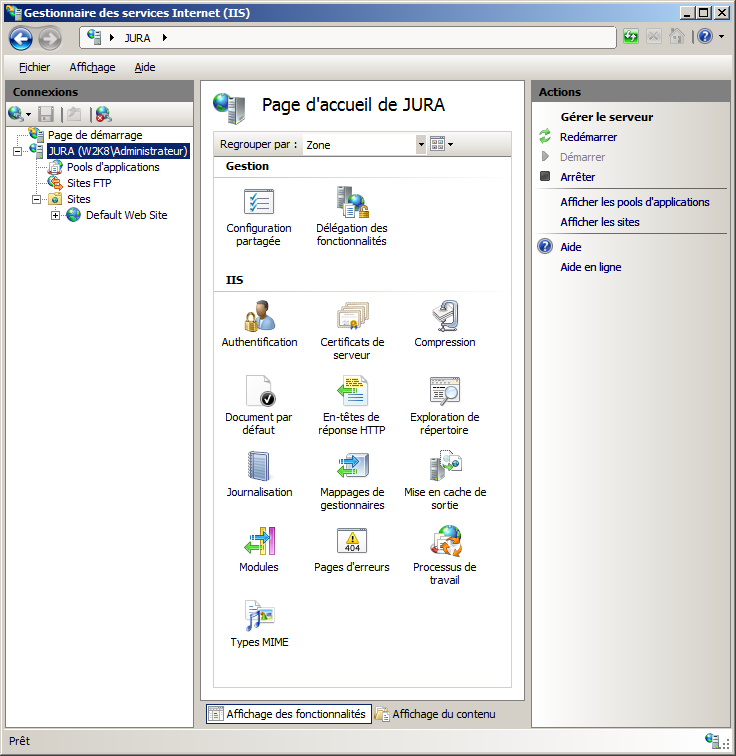The image size is (736, 756).
Task: Open the Affichage menu
Action: coord(92,67)
